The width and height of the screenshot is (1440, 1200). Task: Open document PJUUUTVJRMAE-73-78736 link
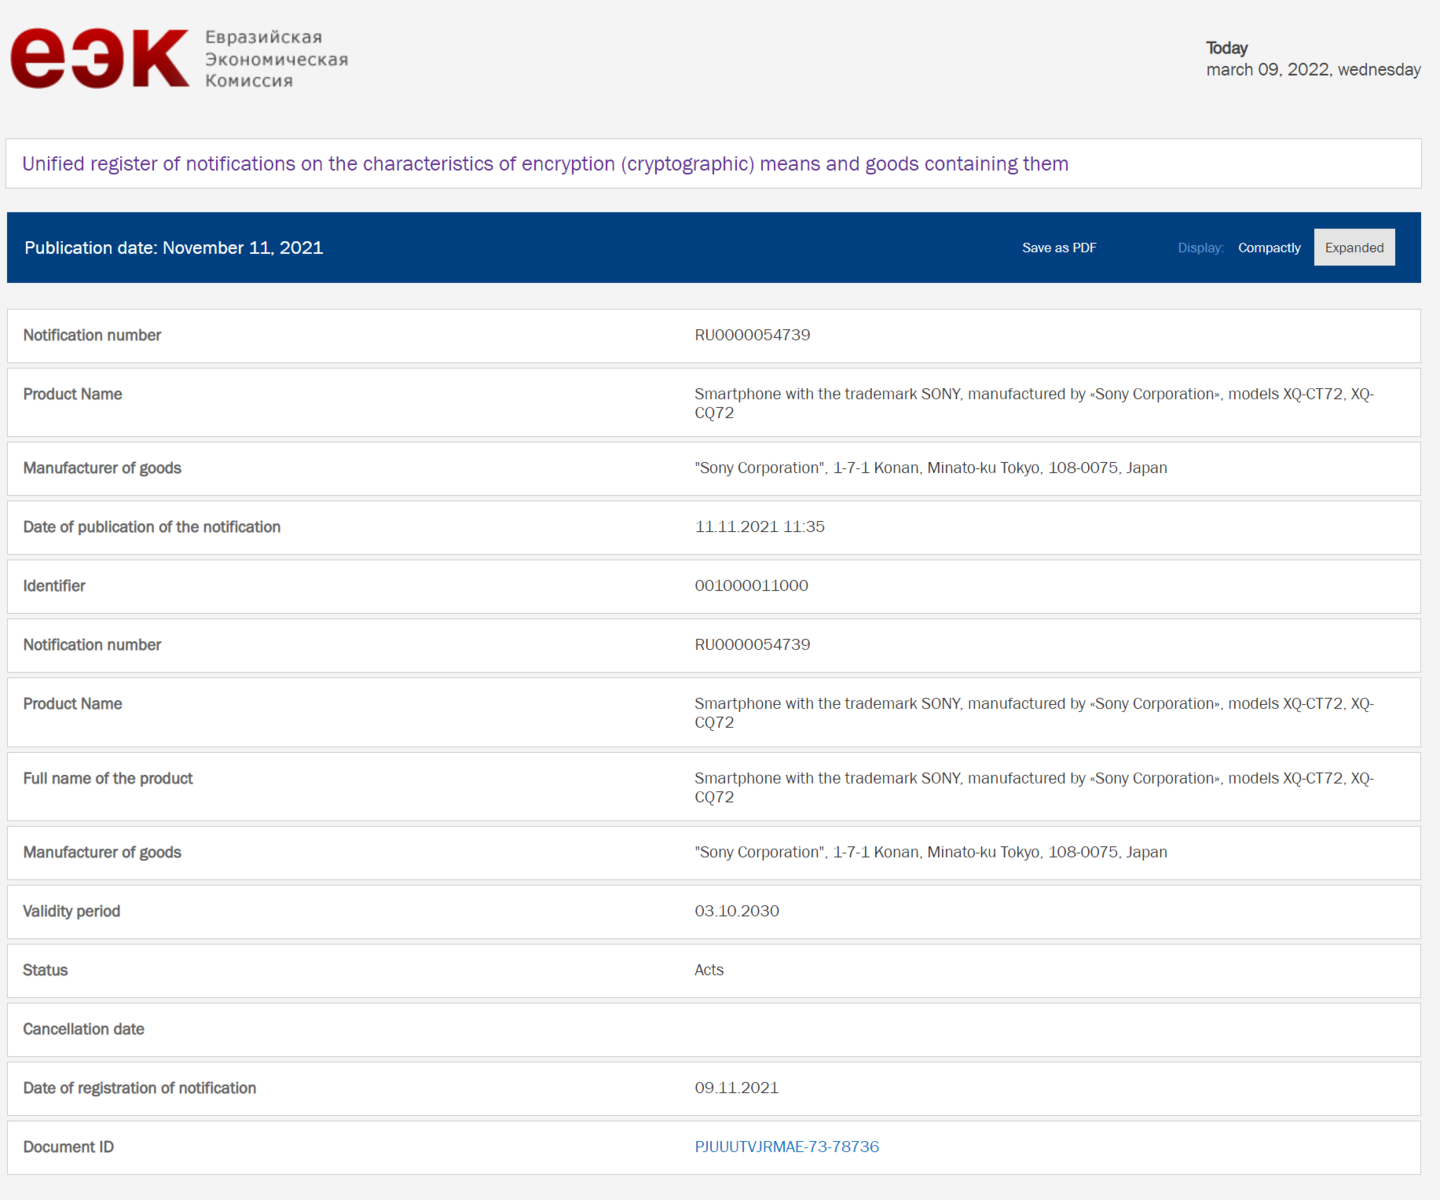(x=787, y=1147)
